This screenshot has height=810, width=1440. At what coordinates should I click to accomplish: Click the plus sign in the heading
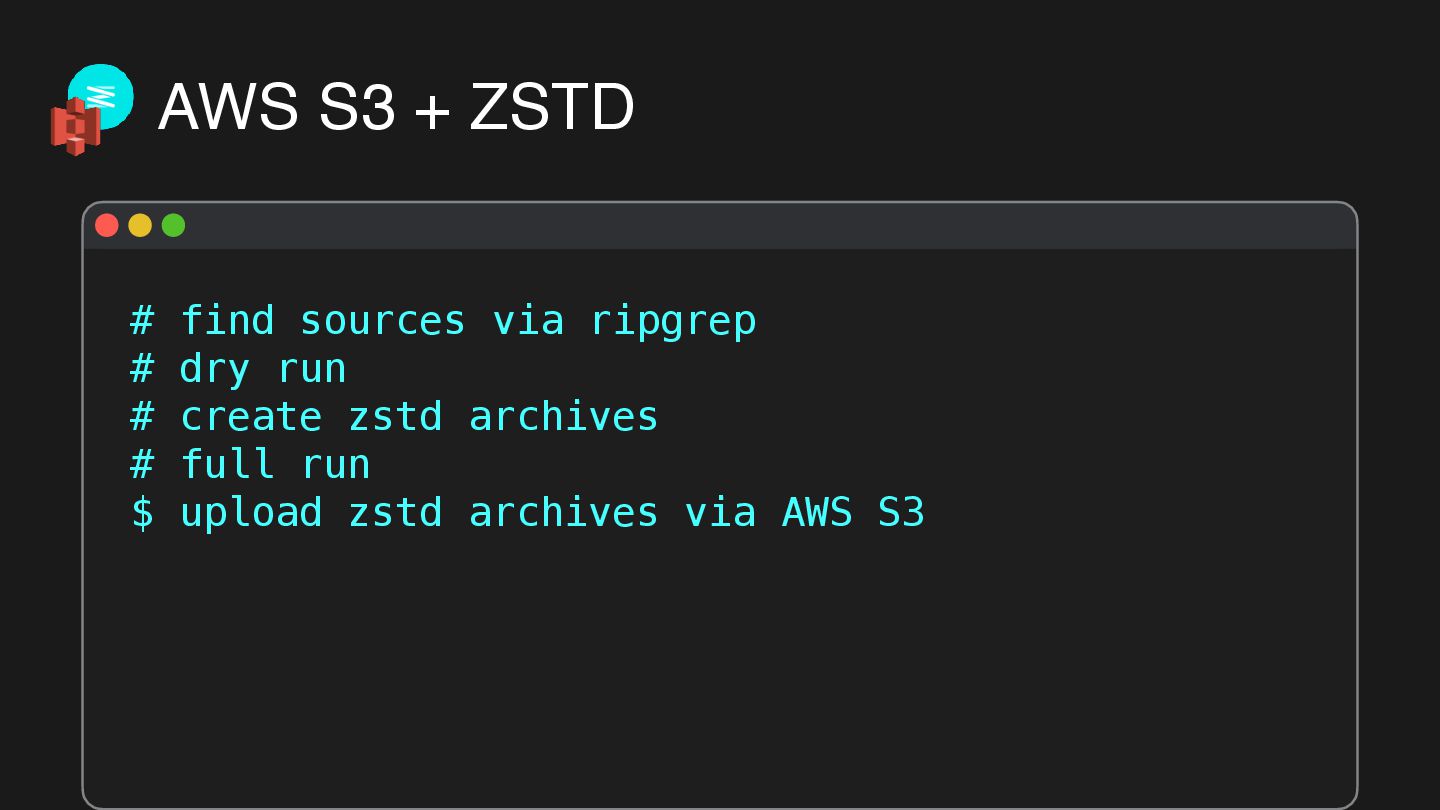[432, 110]
